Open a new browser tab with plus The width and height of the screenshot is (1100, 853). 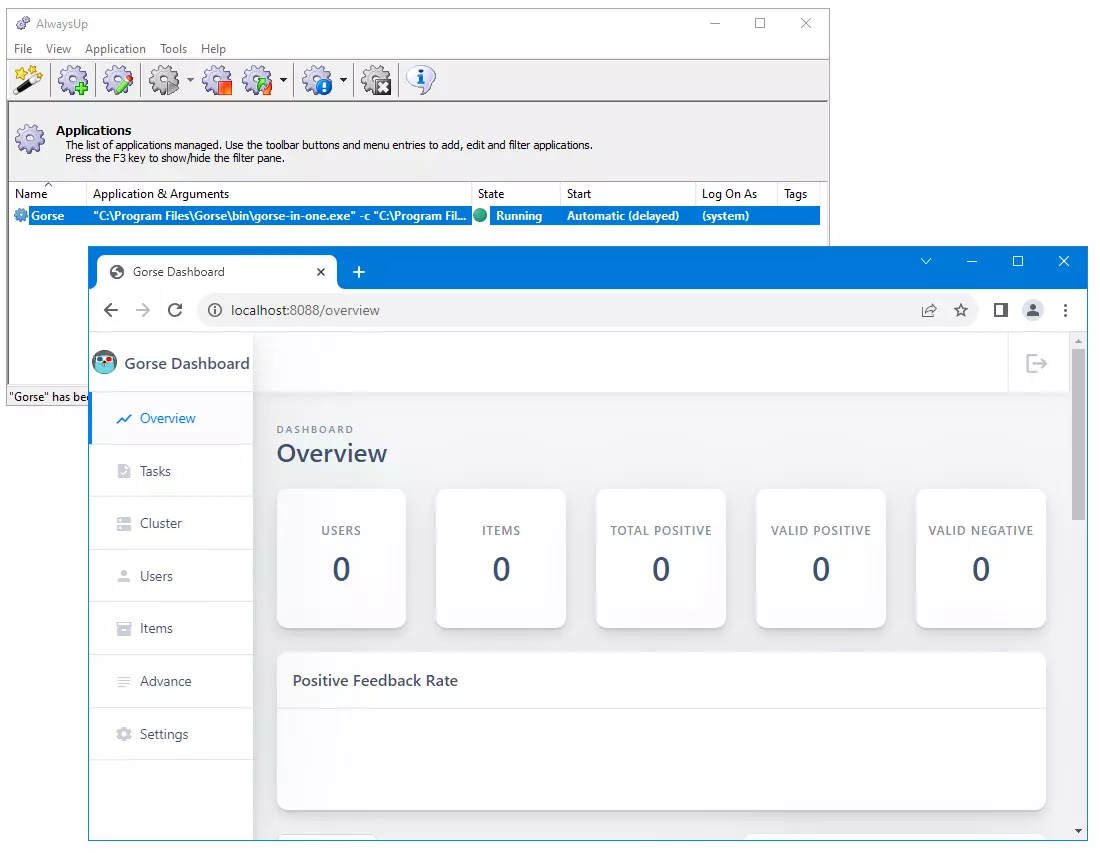point(358,271)
